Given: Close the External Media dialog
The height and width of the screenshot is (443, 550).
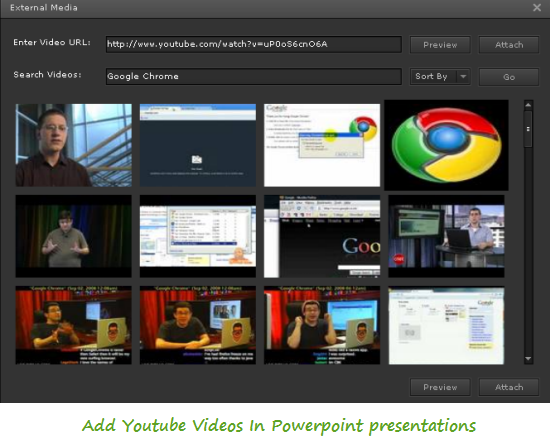Looking at the screenshot, I should (x=537, y=7).
